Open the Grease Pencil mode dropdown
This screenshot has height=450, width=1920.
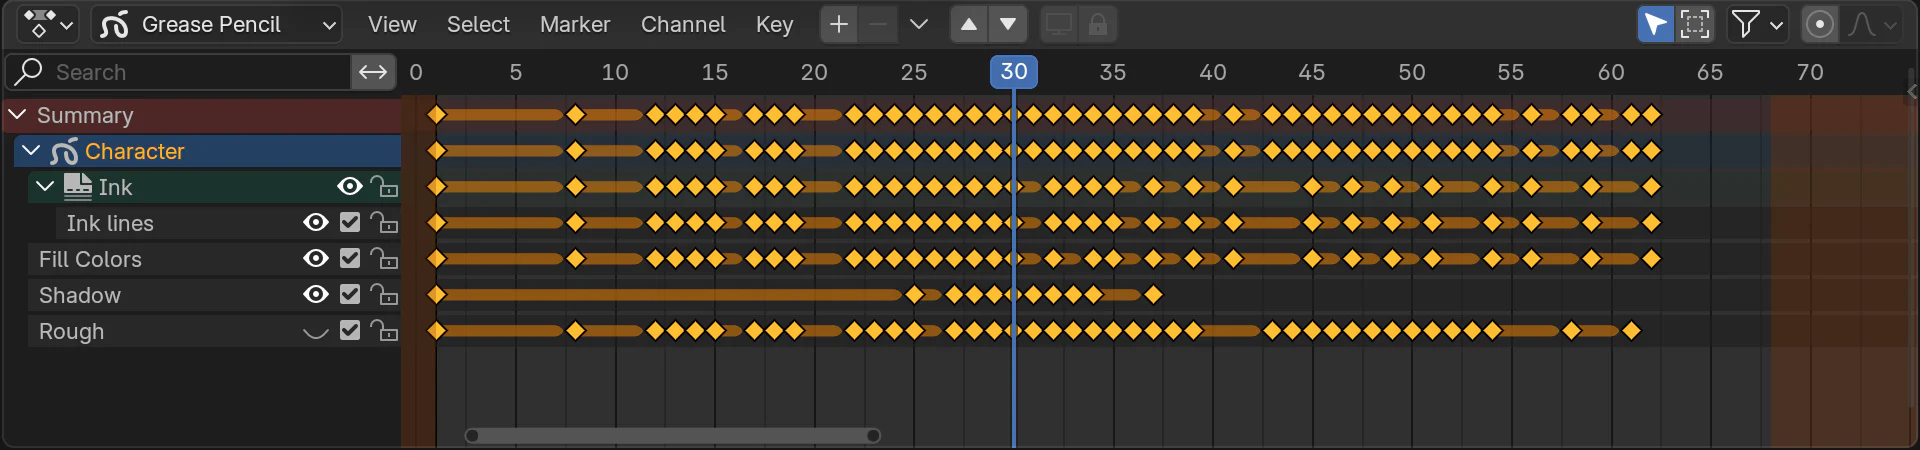point(217,24)
